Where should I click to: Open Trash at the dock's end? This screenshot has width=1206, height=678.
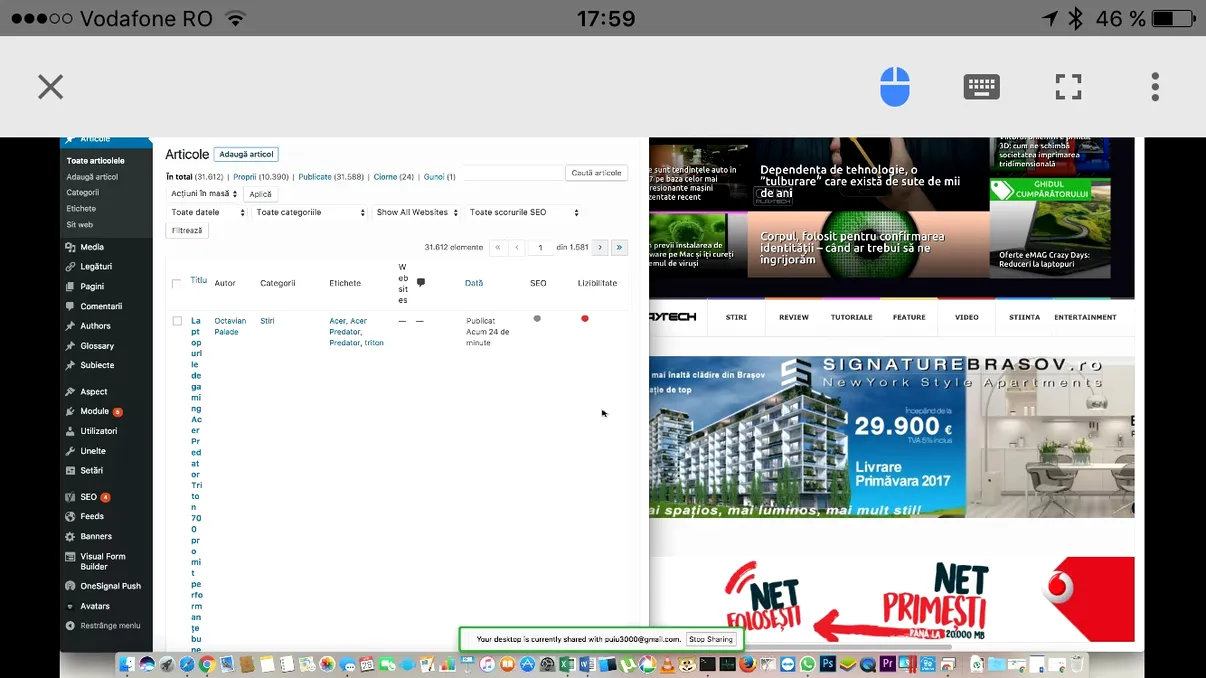click(x=1077, y=664)
